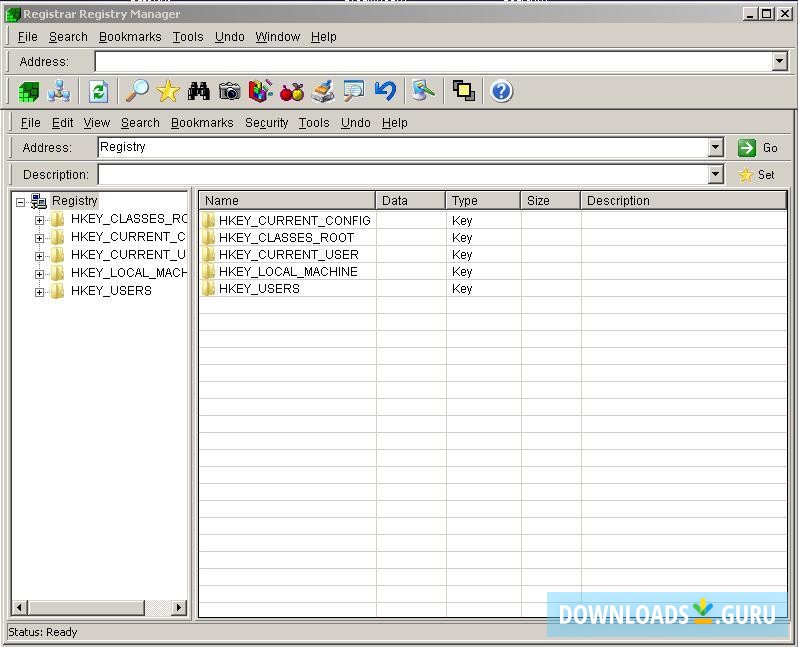798x647 pixels.
Task: Expand the HKEY_CURRENT_CONFIG tree node
Action: 39,238
